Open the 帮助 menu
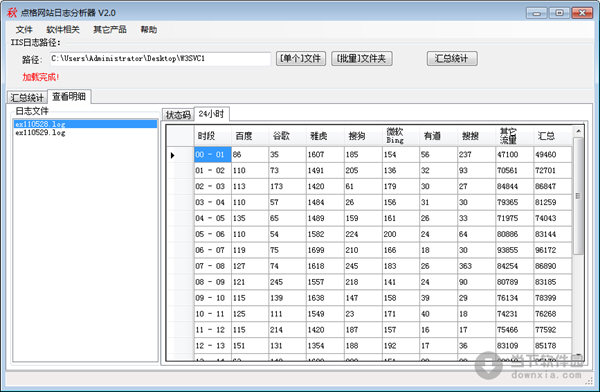Screen dimensions: 600x392 (148, 29)
